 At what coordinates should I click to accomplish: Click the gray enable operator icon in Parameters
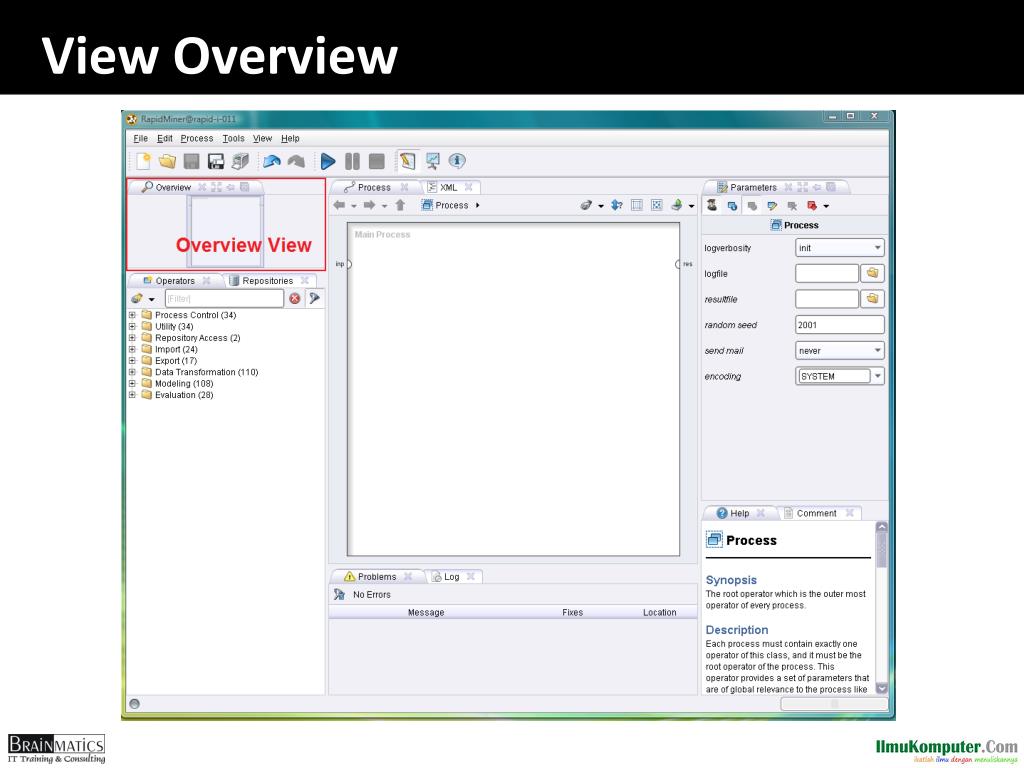(752, 206)
